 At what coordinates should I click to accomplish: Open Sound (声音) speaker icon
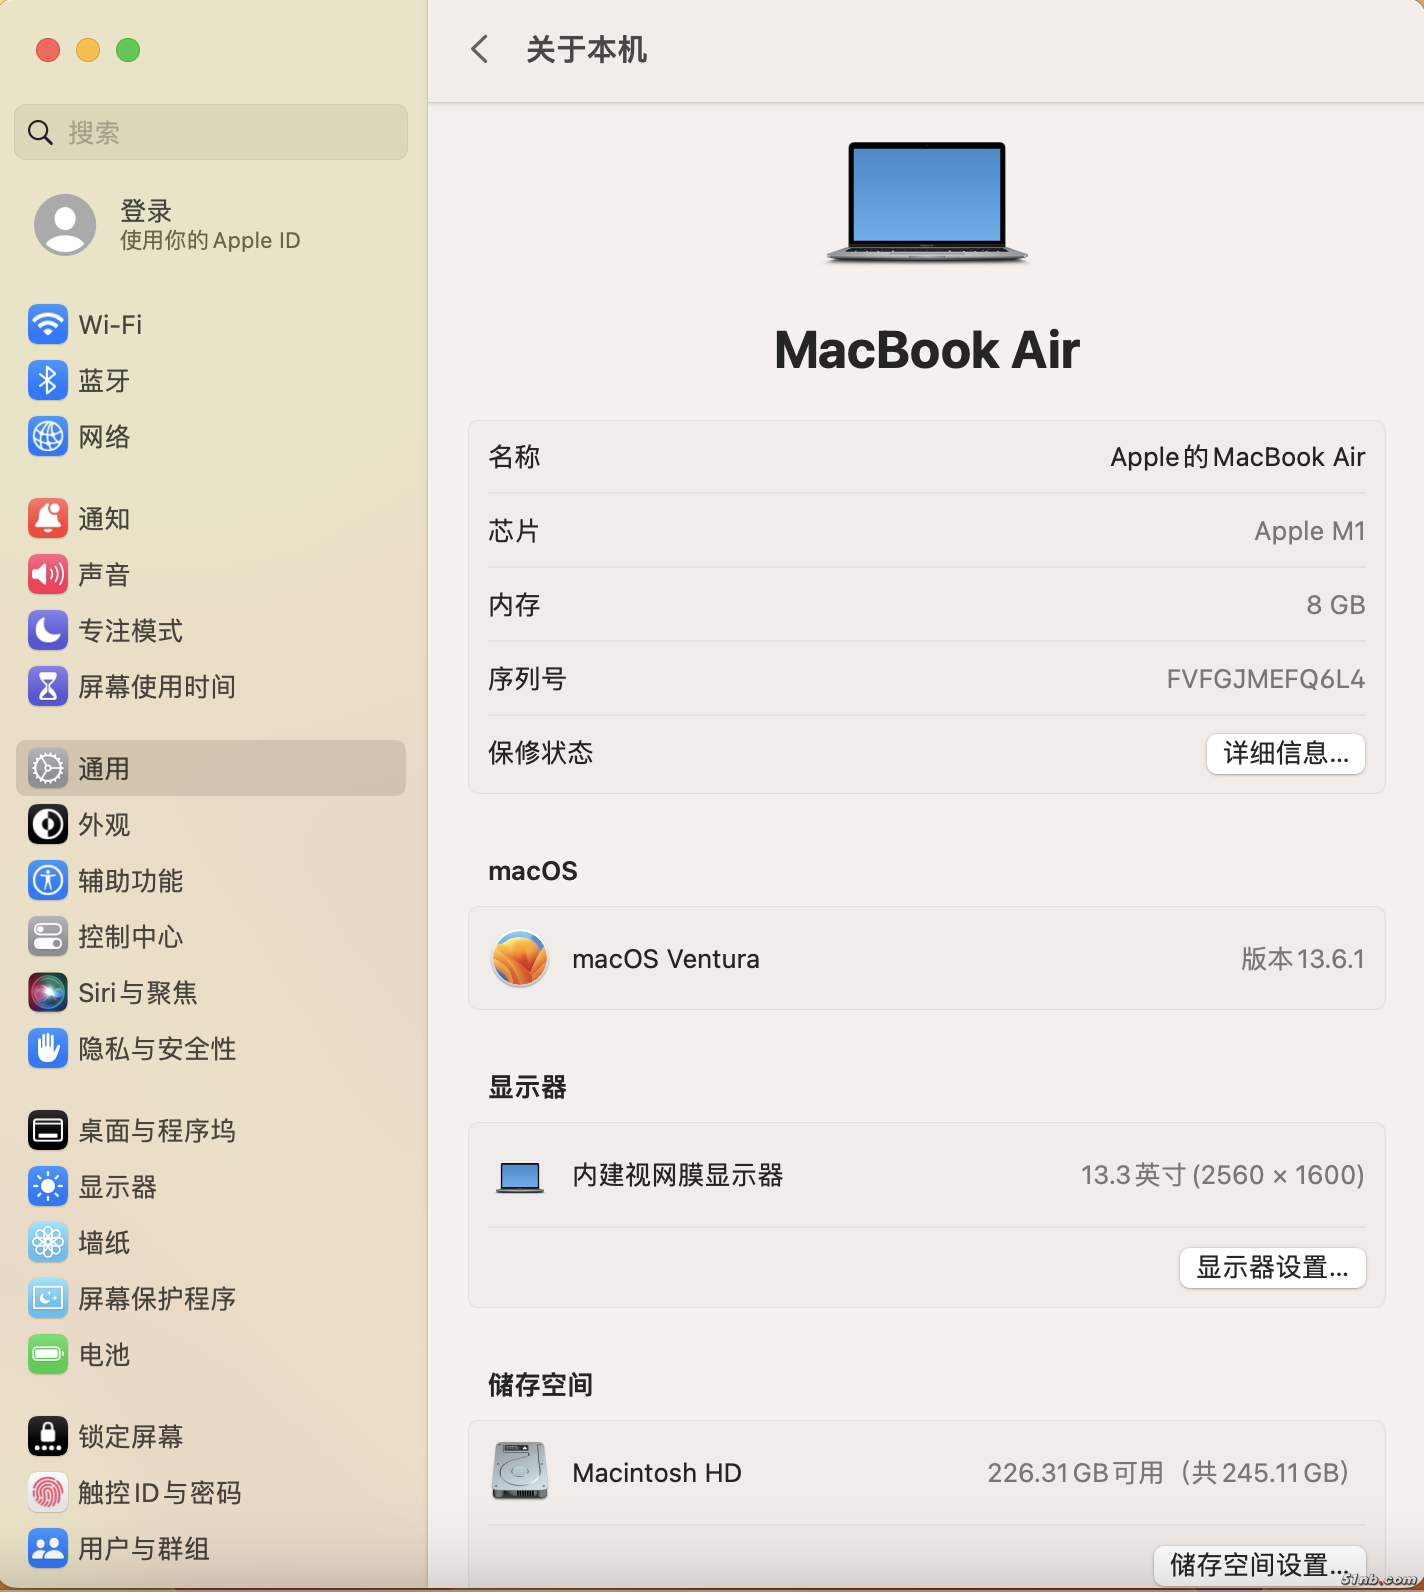(x=48, y=575)
